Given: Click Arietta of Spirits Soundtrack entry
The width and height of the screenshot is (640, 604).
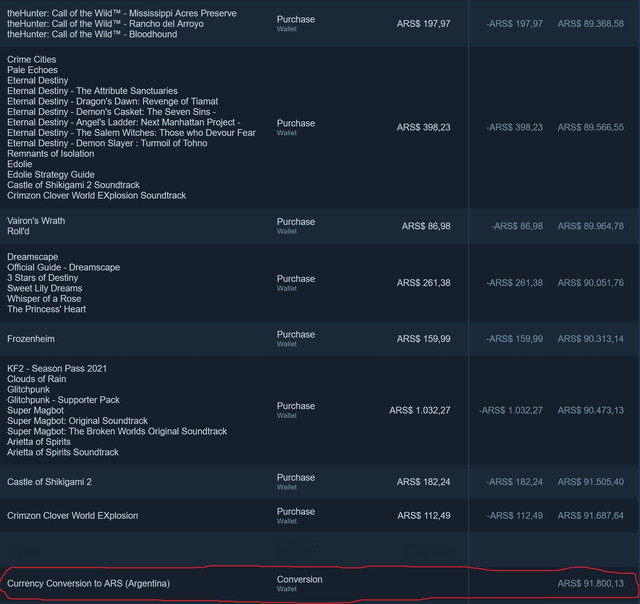Looking at the screenshot, I should (x=63, y=452).
